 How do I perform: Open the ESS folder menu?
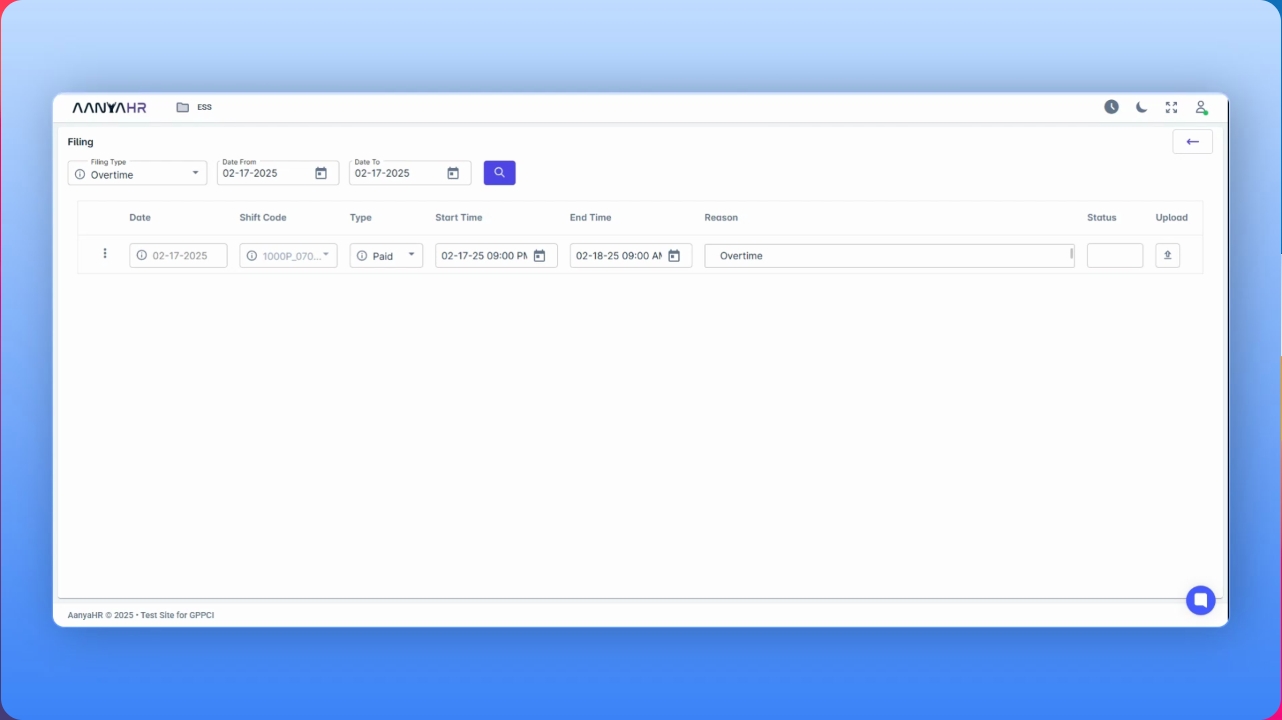coord(194,107)
